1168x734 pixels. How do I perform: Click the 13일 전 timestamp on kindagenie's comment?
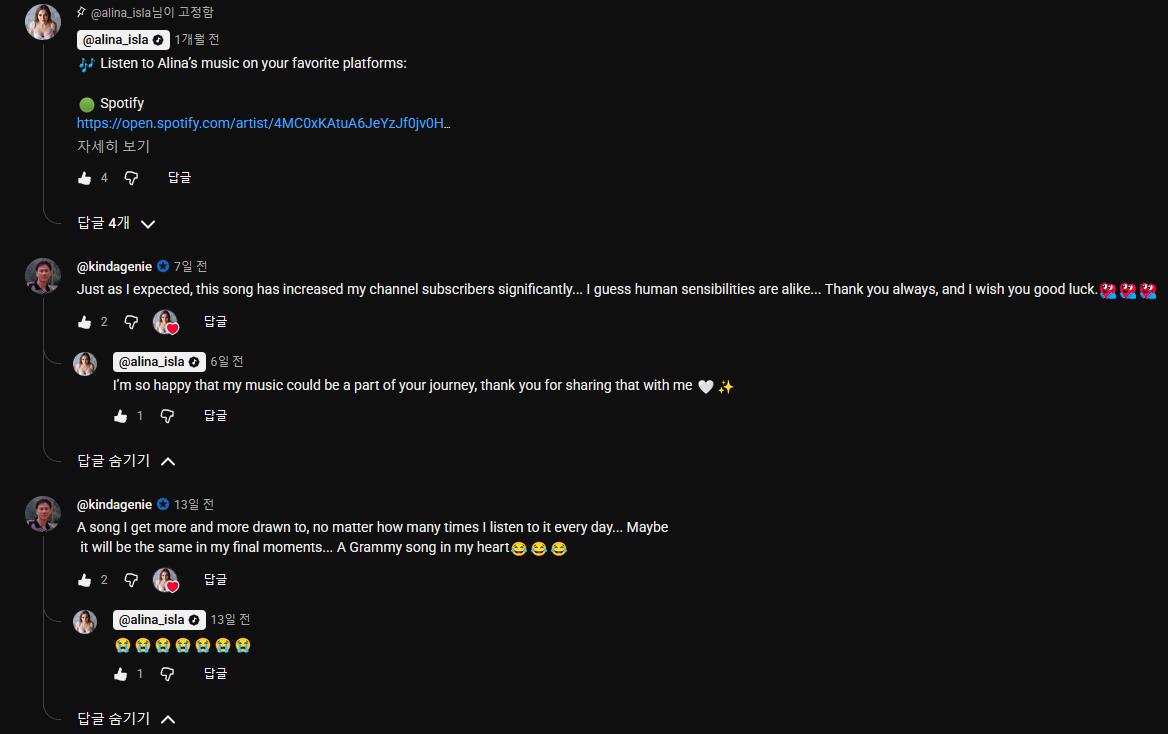(194, 505)
